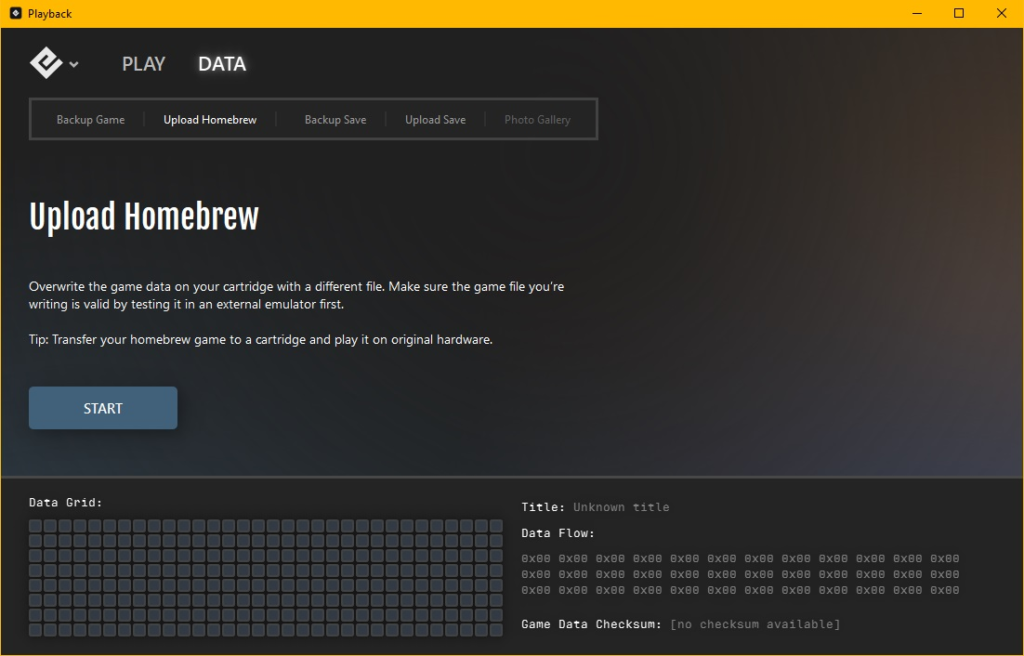Click the 'Unknown title' text
Screen dimensions: 1024x656
click(x=621, y=507)
